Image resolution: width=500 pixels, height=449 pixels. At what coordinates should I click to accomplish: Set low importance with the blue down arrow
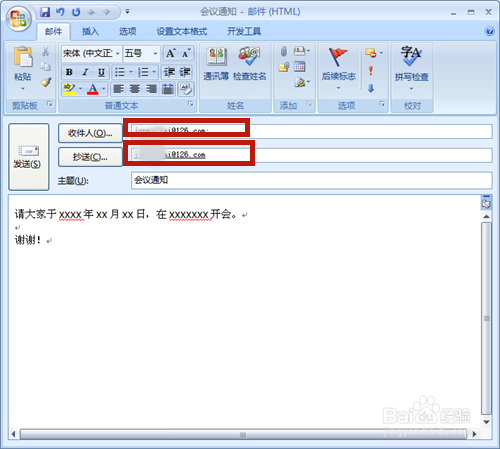[x=371, y=88]
